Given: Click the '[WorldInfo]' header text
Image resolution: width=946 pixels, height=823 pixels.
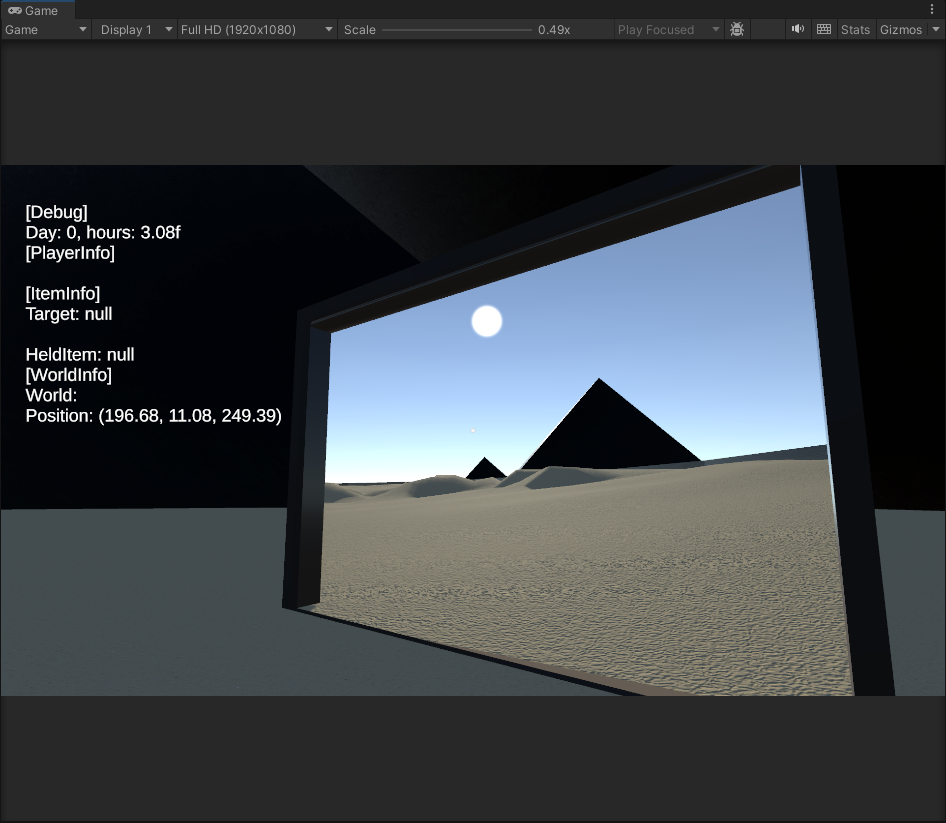Looking at the screenshot, I should coord(68,375).
